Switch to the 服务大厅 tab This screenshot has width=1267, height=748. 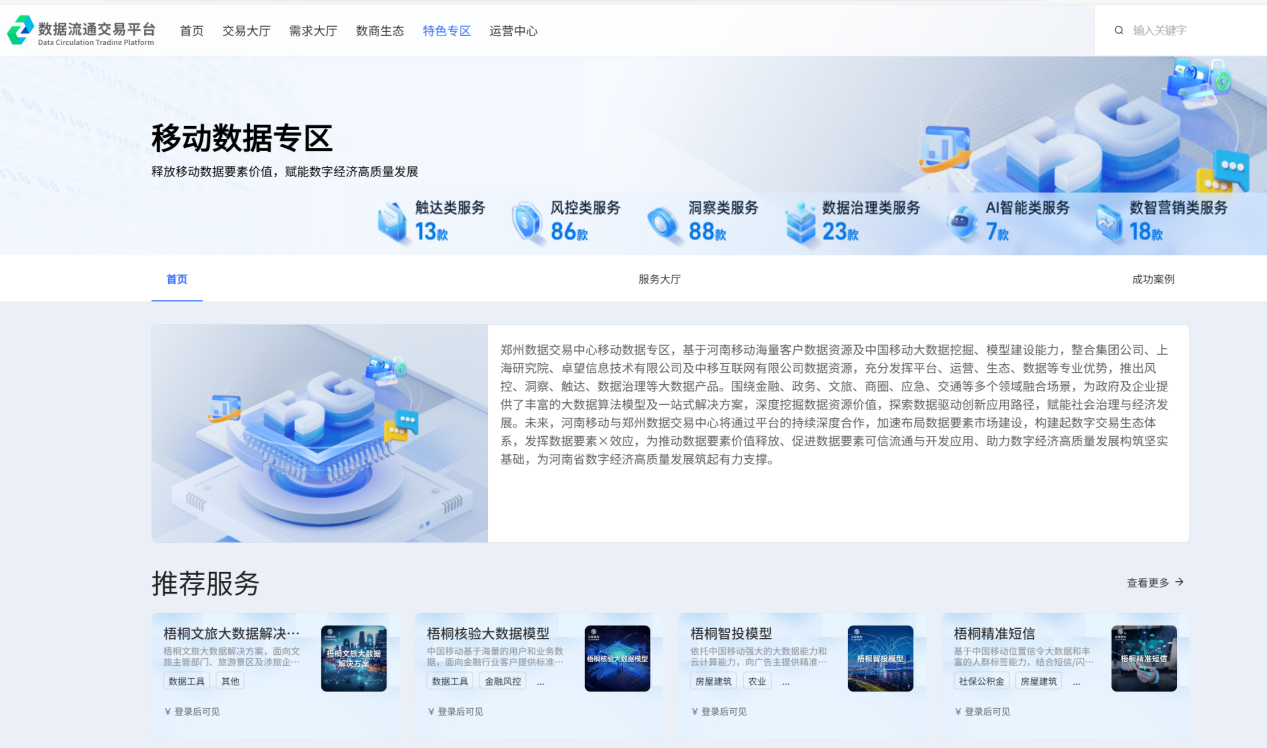[x=660, y=279]
